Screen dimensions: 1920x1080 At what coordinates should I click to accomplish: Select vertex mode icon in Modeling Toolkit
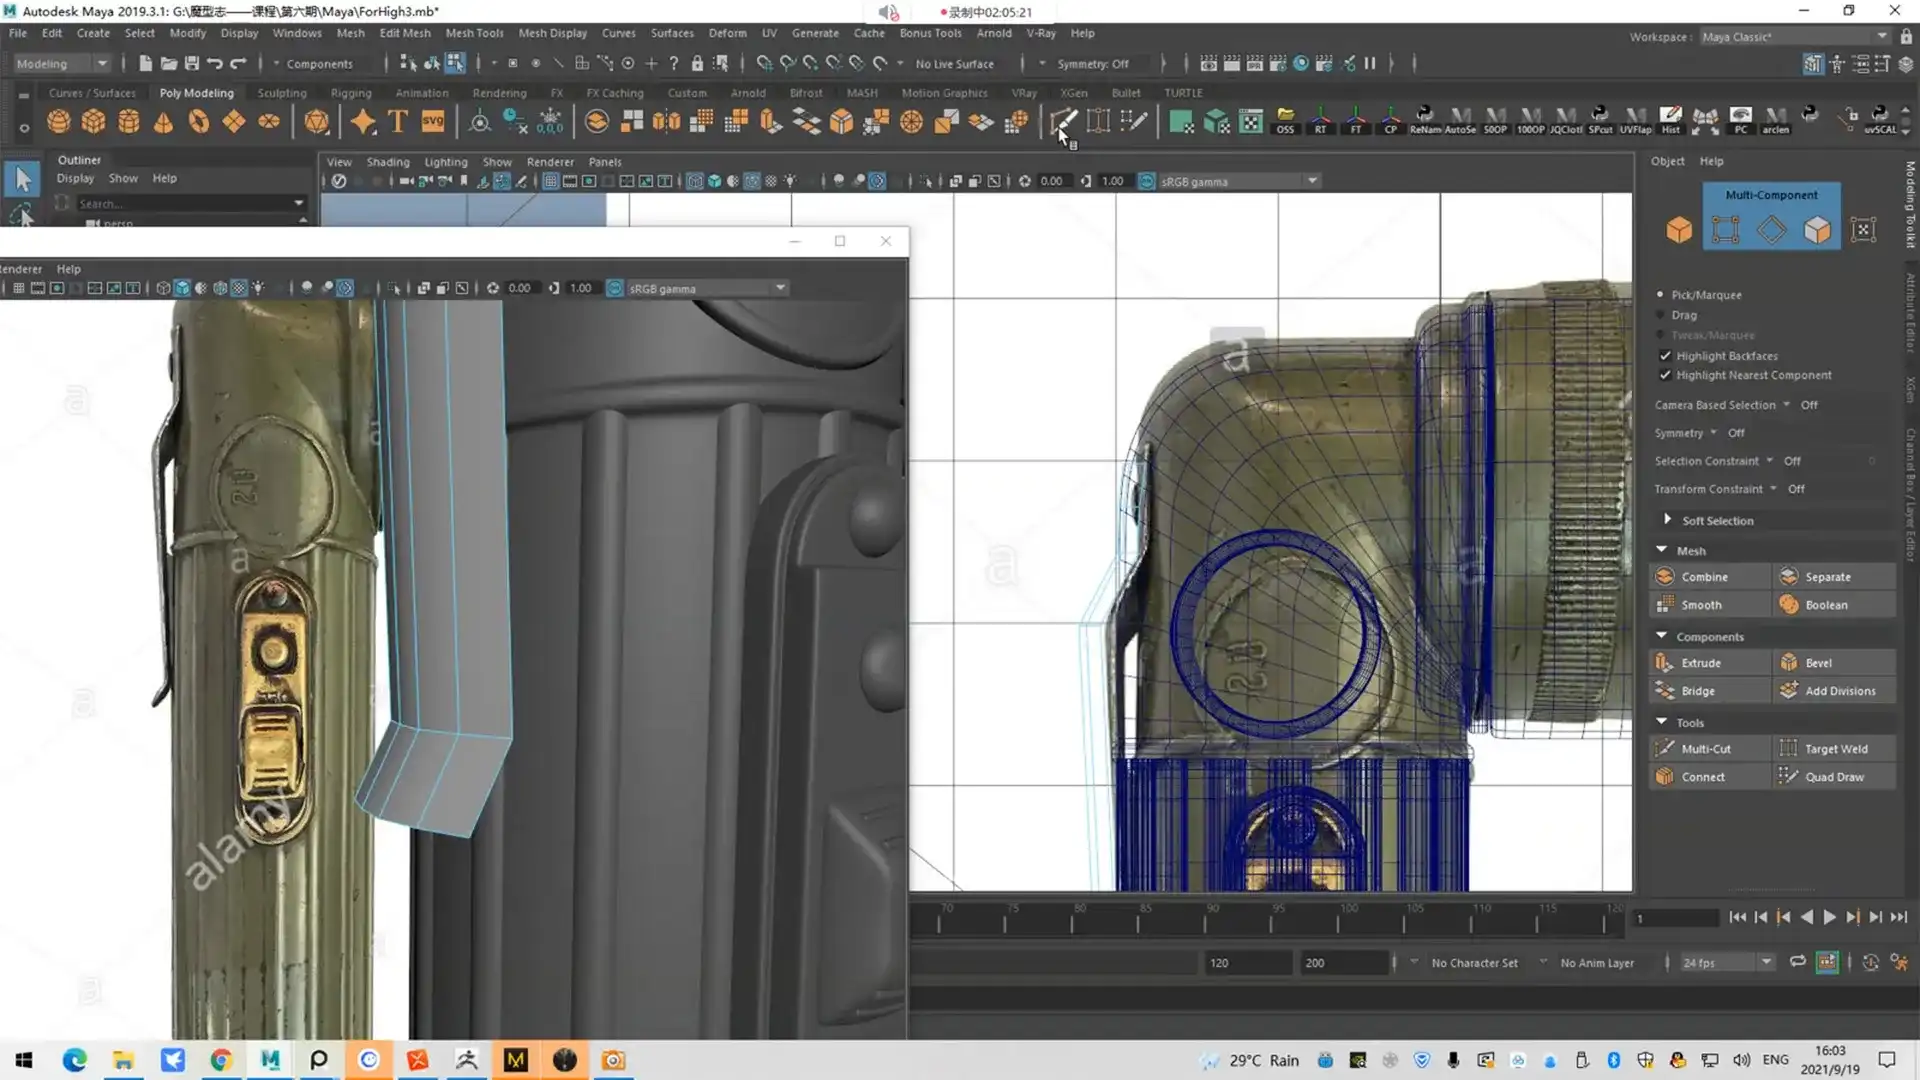pos(1725,230)
